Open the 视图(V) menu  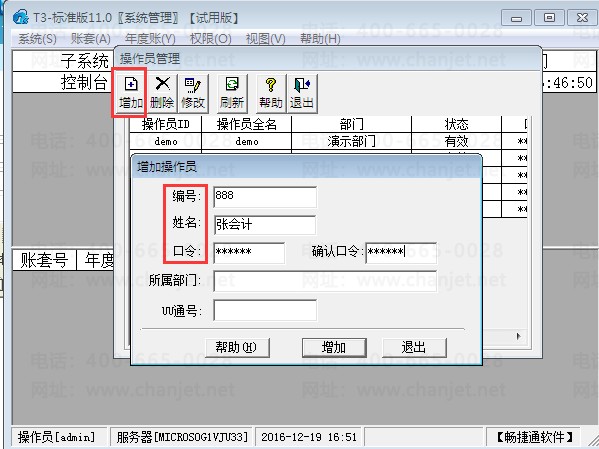point(266,39)
